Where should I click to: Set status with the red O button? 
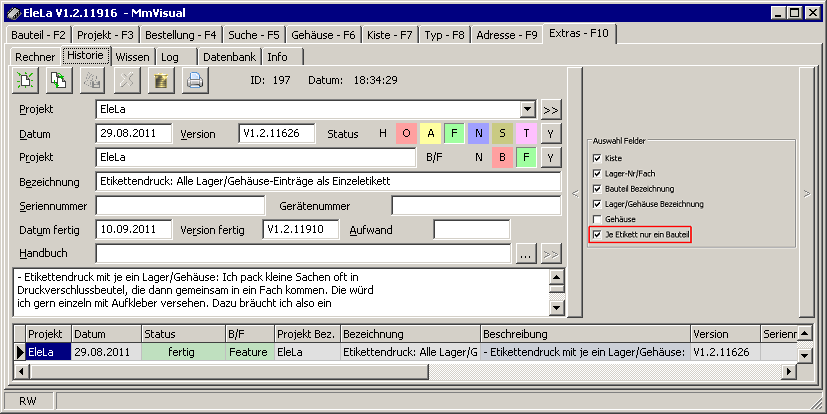406,134
